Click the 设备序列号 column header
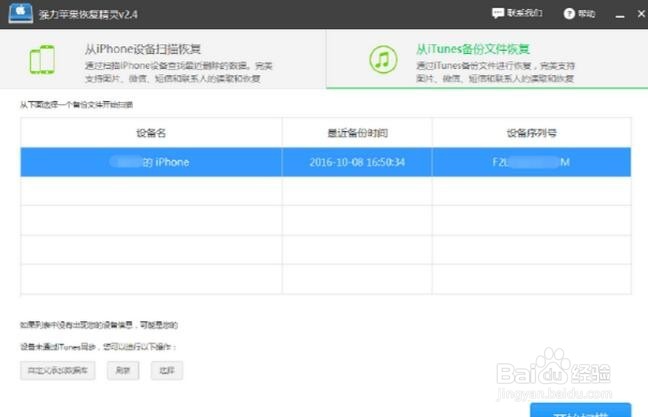Screen dimensions: 648x417 [531, 133]
